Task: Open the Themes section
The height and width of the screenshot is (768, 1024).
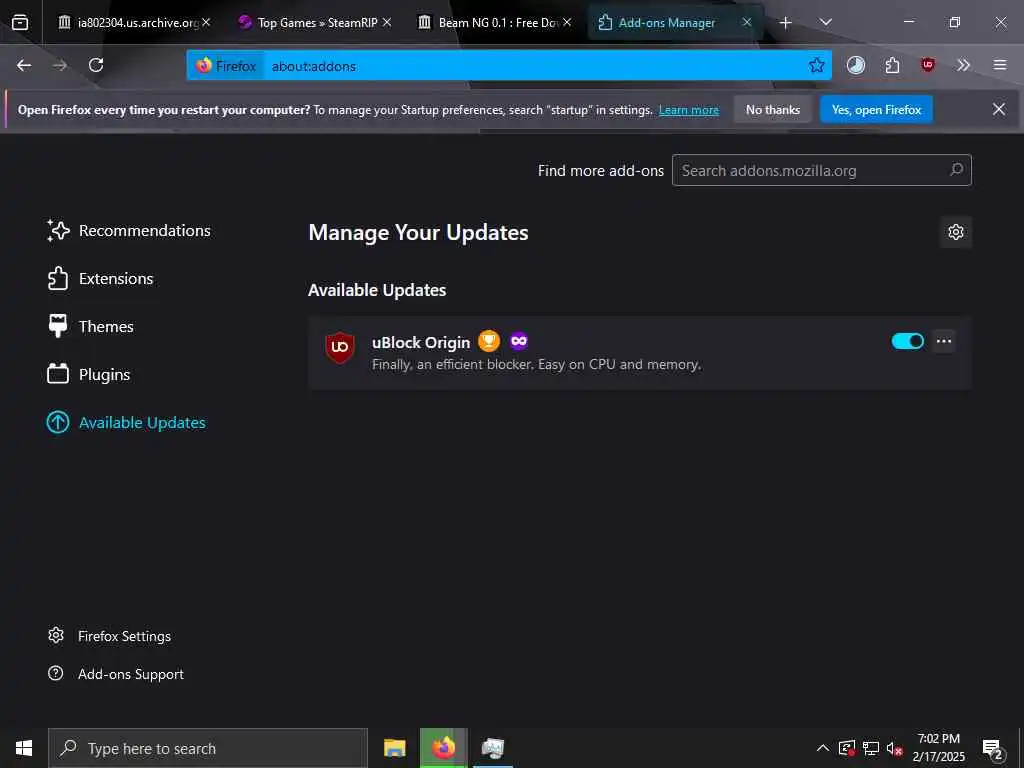Action: pos(90,327)
